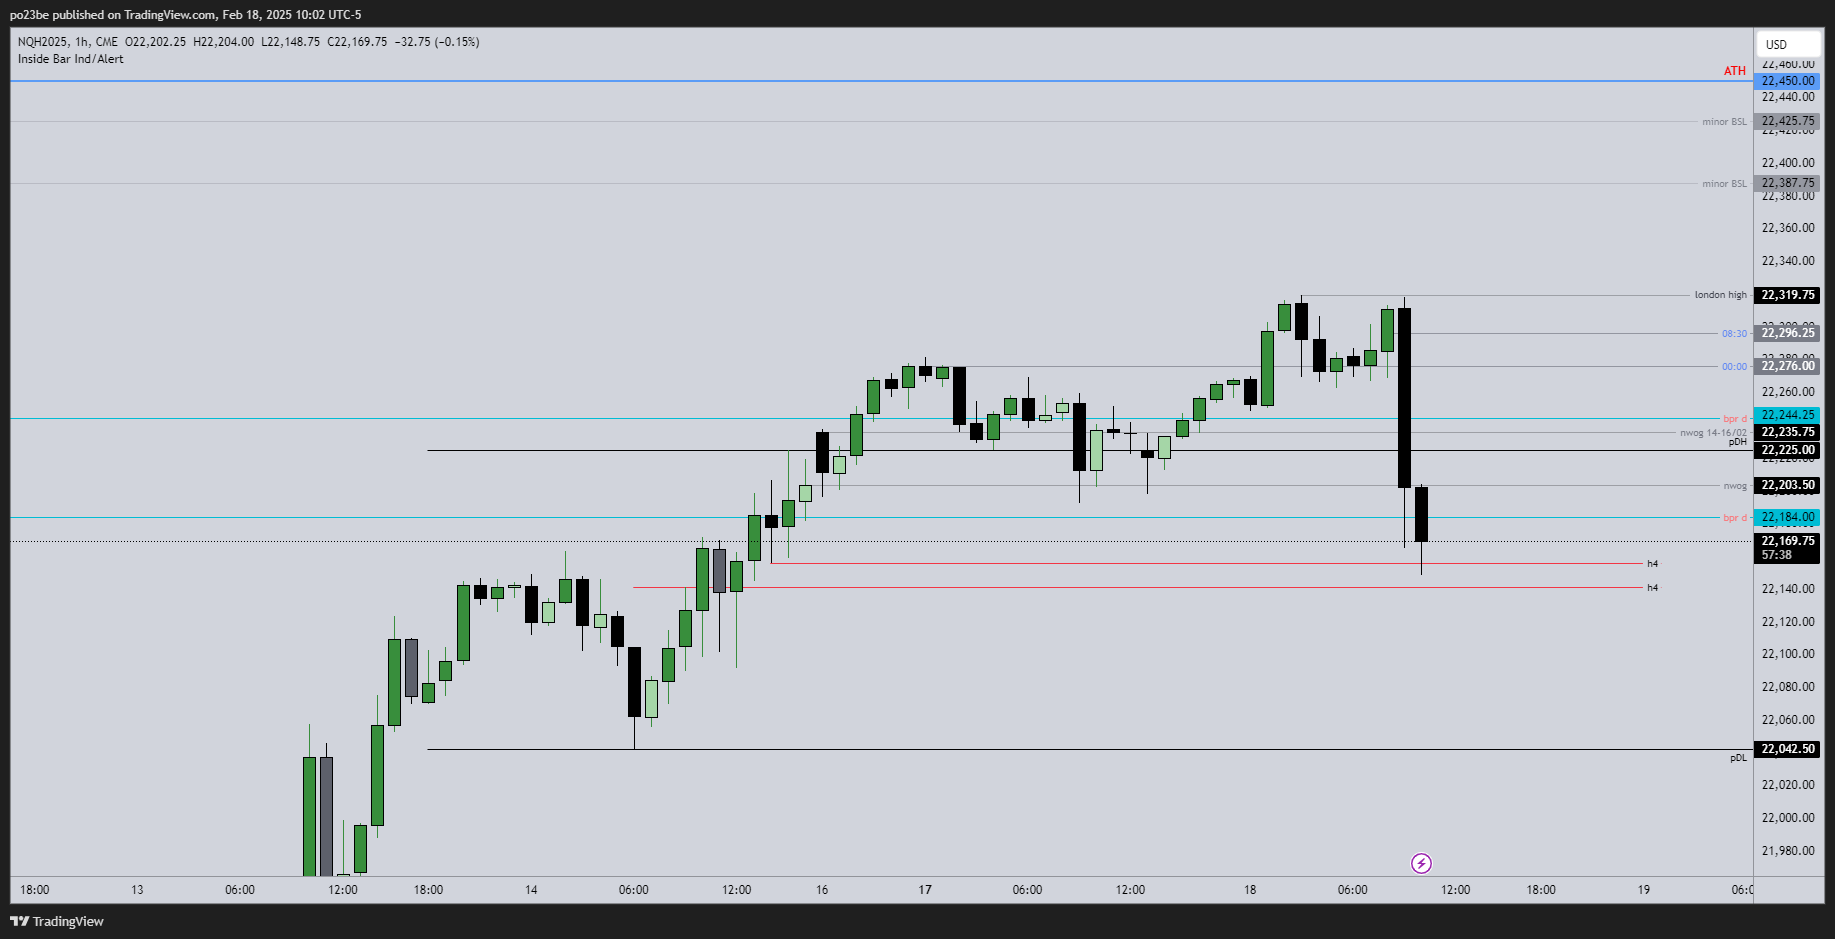
Task: Open the USD currency selector
Action: [x=1787, y=44]
